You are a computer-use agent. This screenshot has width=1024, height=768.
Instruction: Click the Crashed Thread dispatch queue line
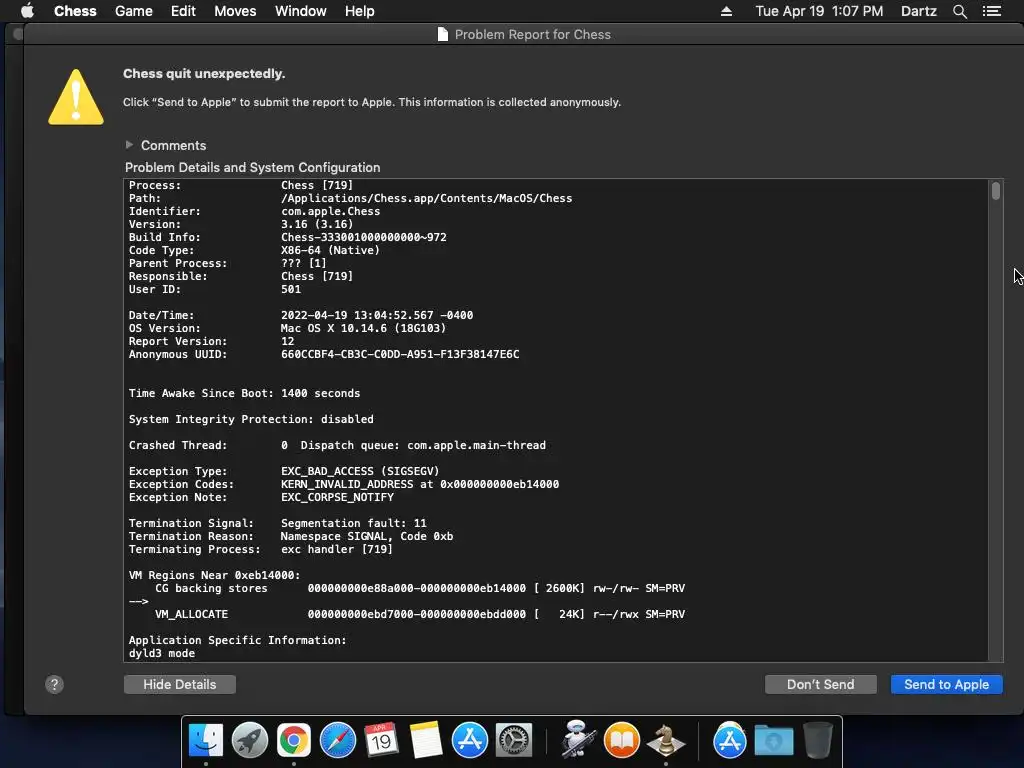pos(337,445)
